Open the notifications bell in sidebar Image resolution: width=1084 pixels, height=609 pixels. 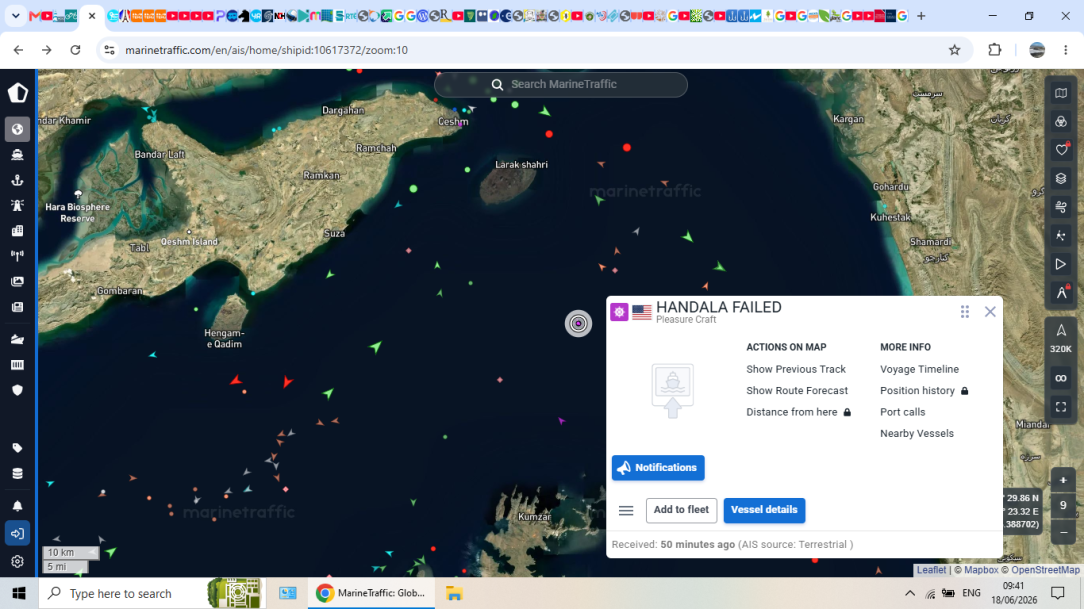(17, 506)
